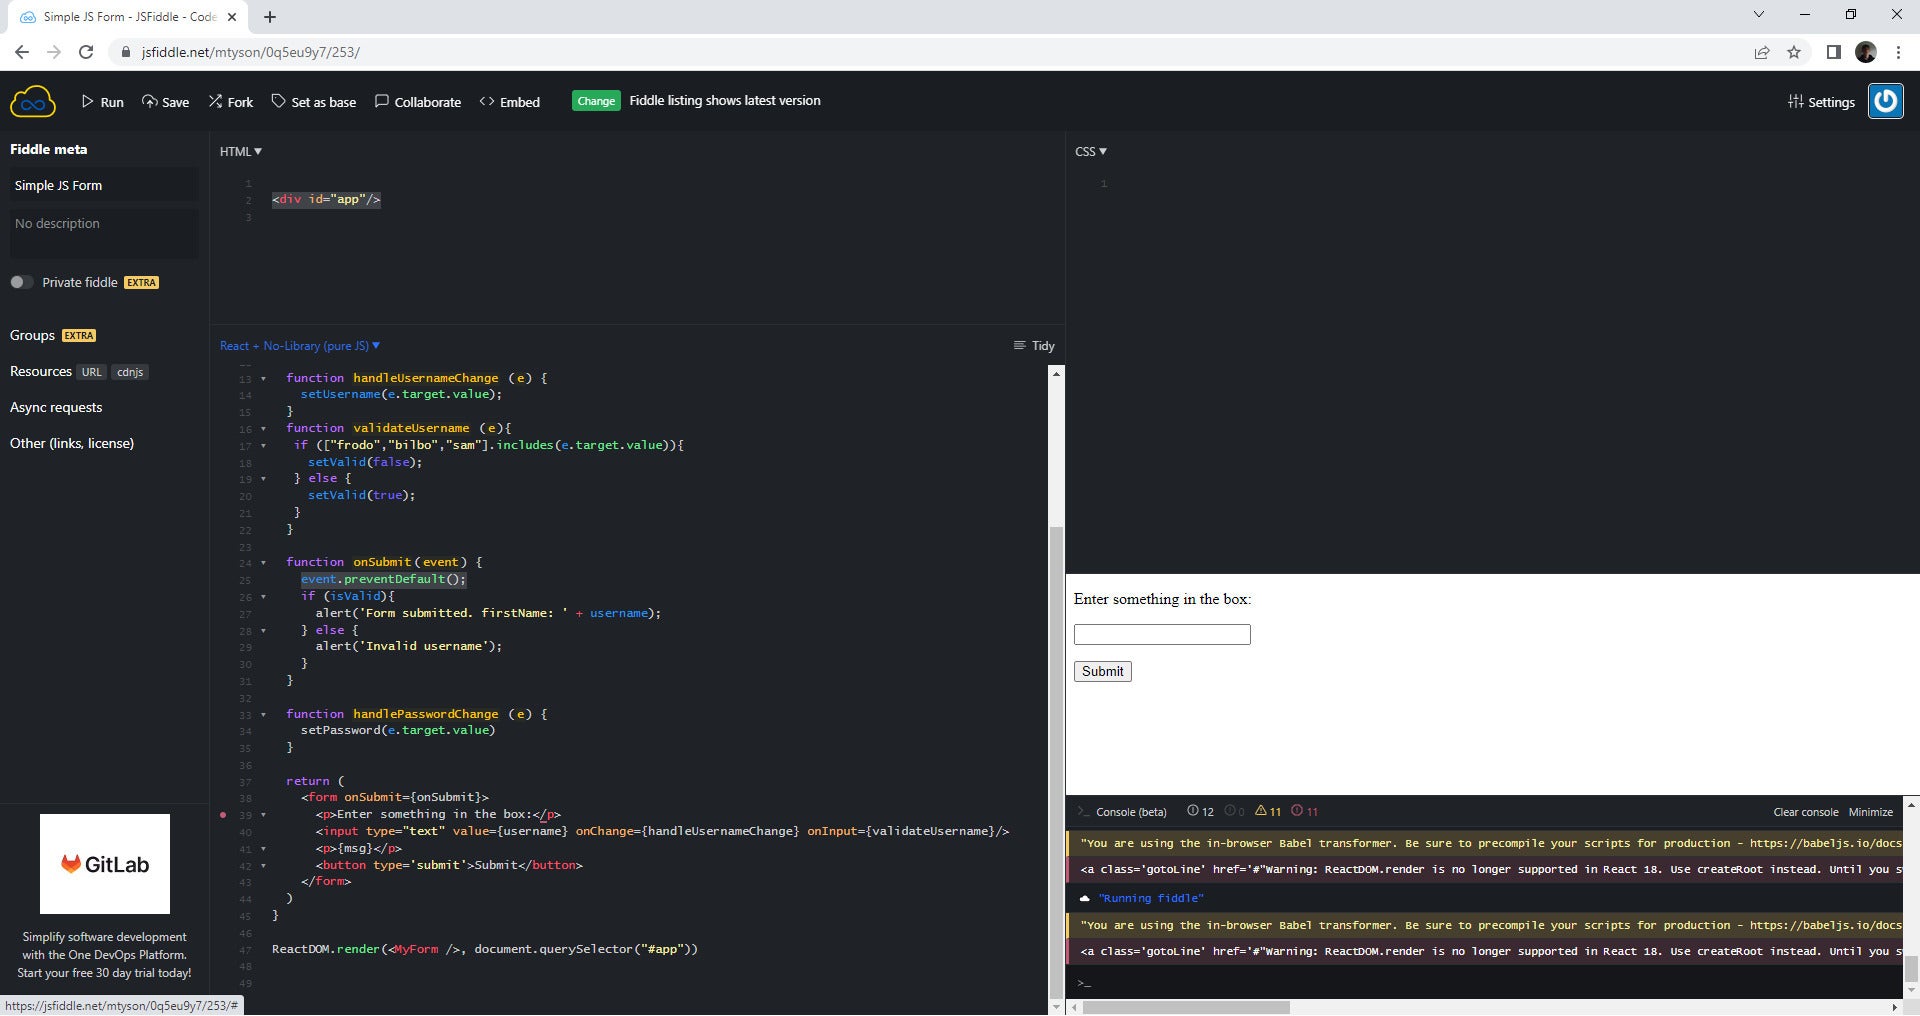Viewport: 1920px width, 1016px height.
Task: Click Clear console
Action: pyautogui.click(x=1806, y=812)
